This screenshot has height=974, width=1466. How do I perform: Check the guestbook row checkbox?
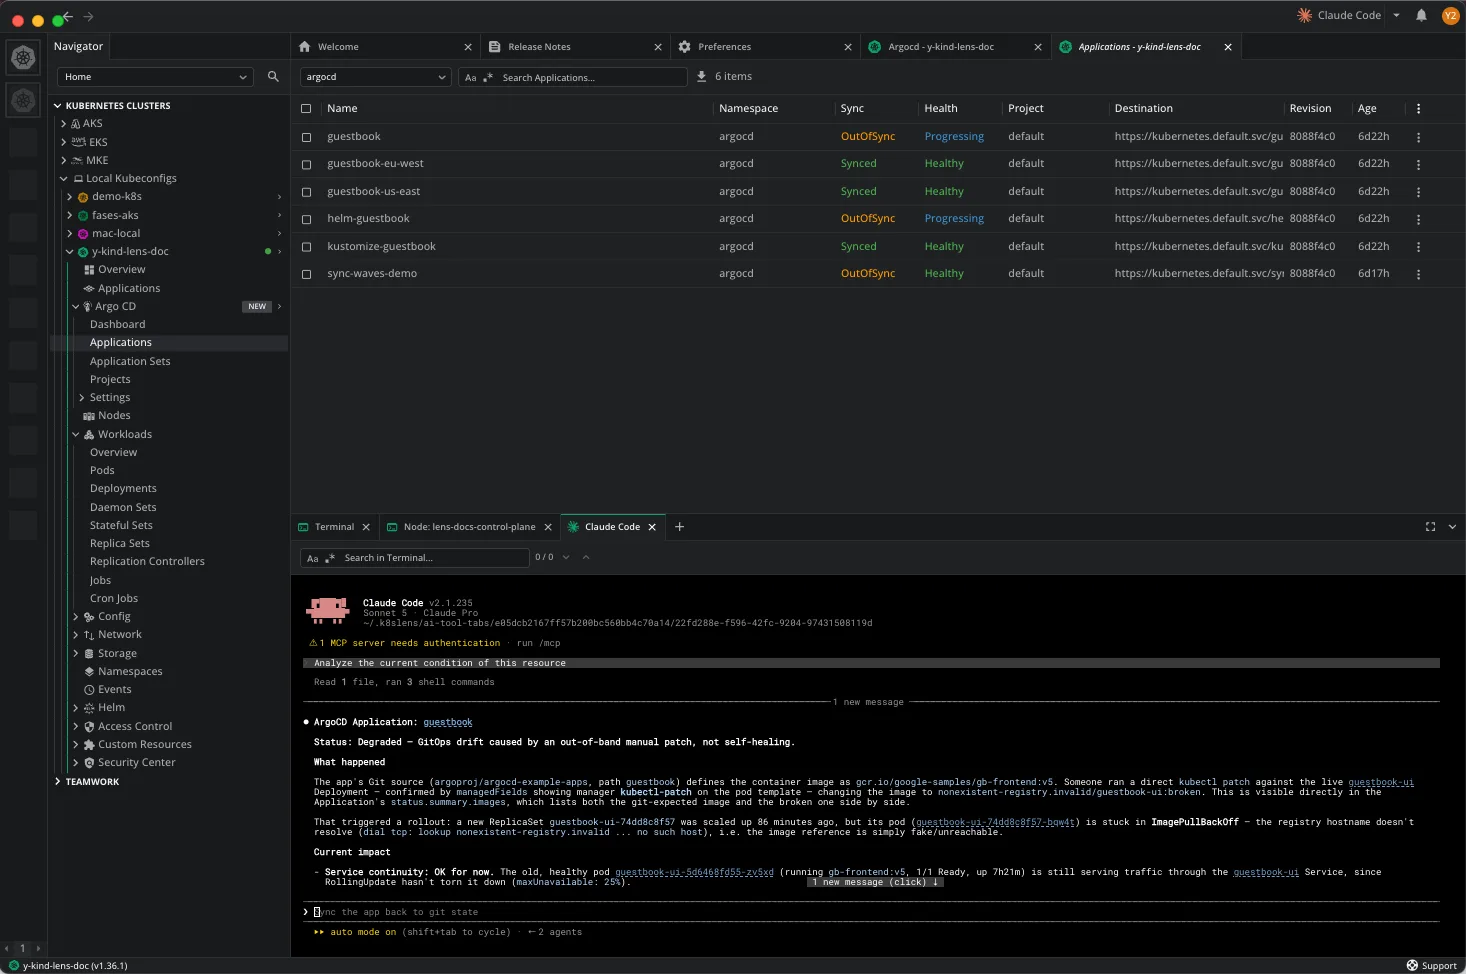[306, 137]
